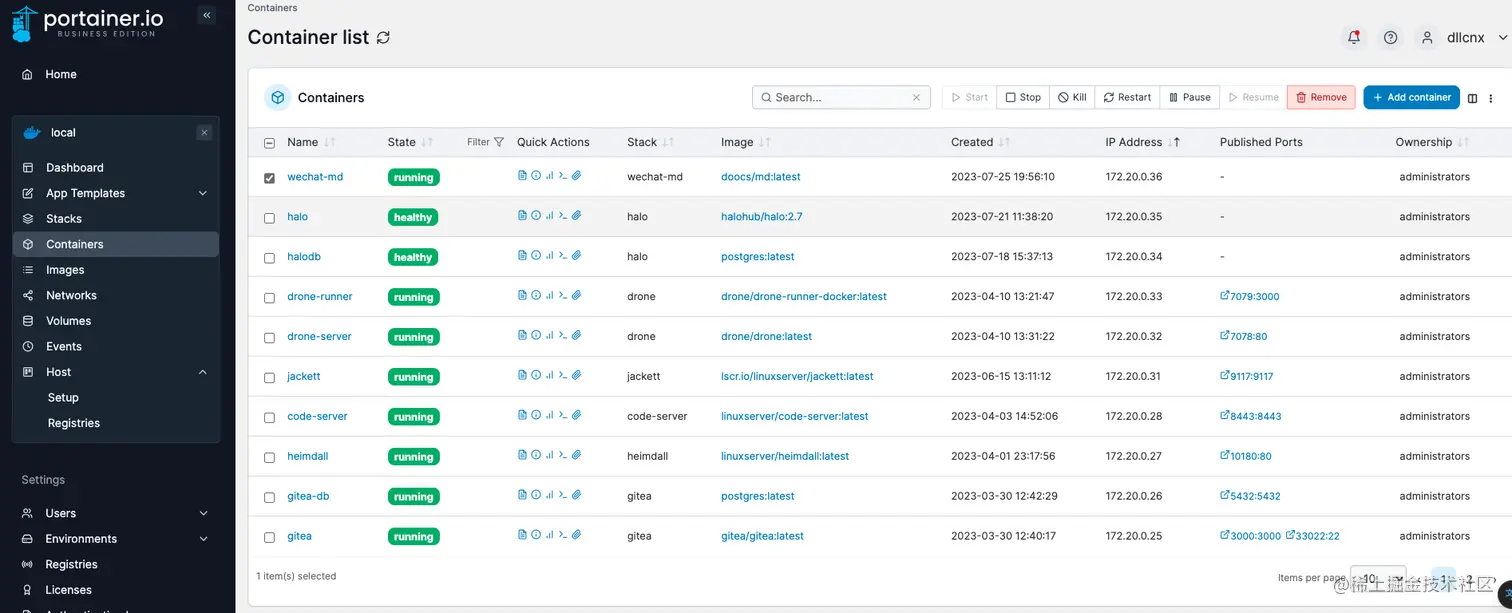Open logs for wechat-md container
1512x613 pixels.
tap(522, 175)
